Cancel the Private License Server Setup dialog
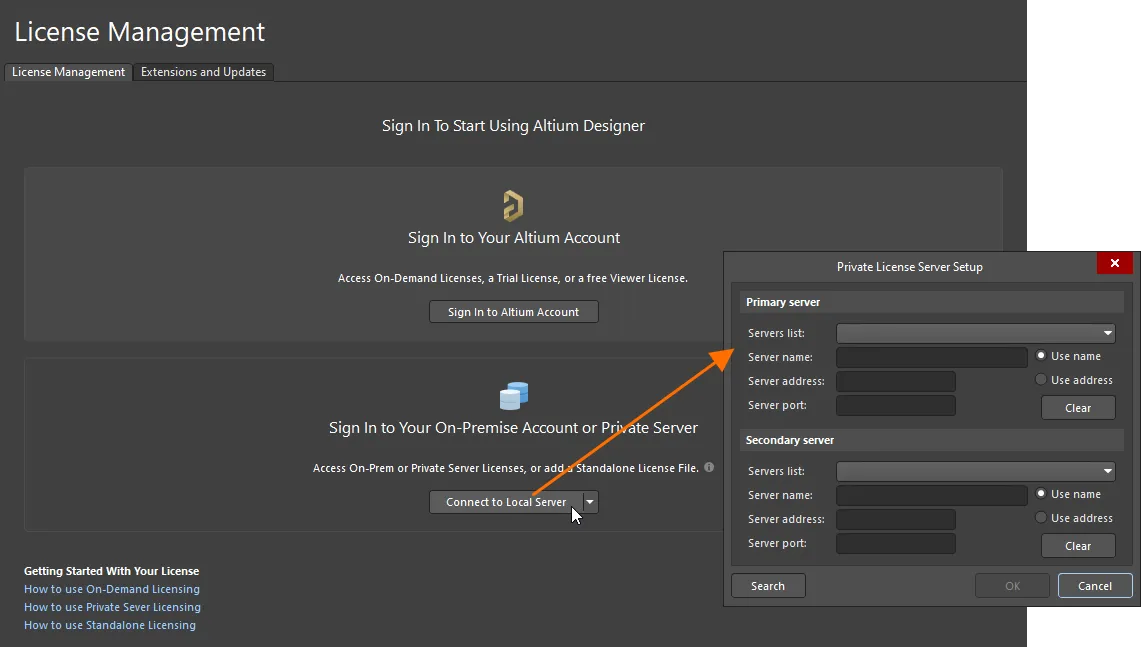The image size is (1141, 647). [x=1095, y=586]
